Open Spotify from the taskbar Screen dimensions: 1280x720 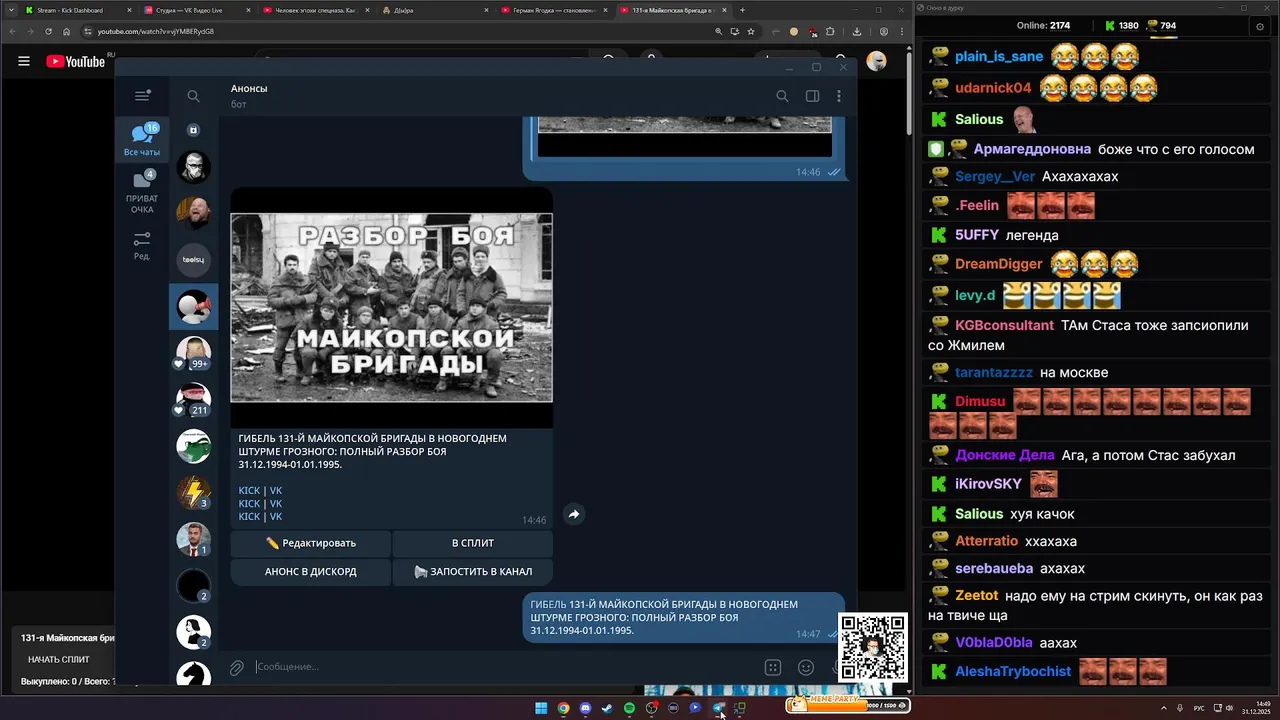[629, 708]
